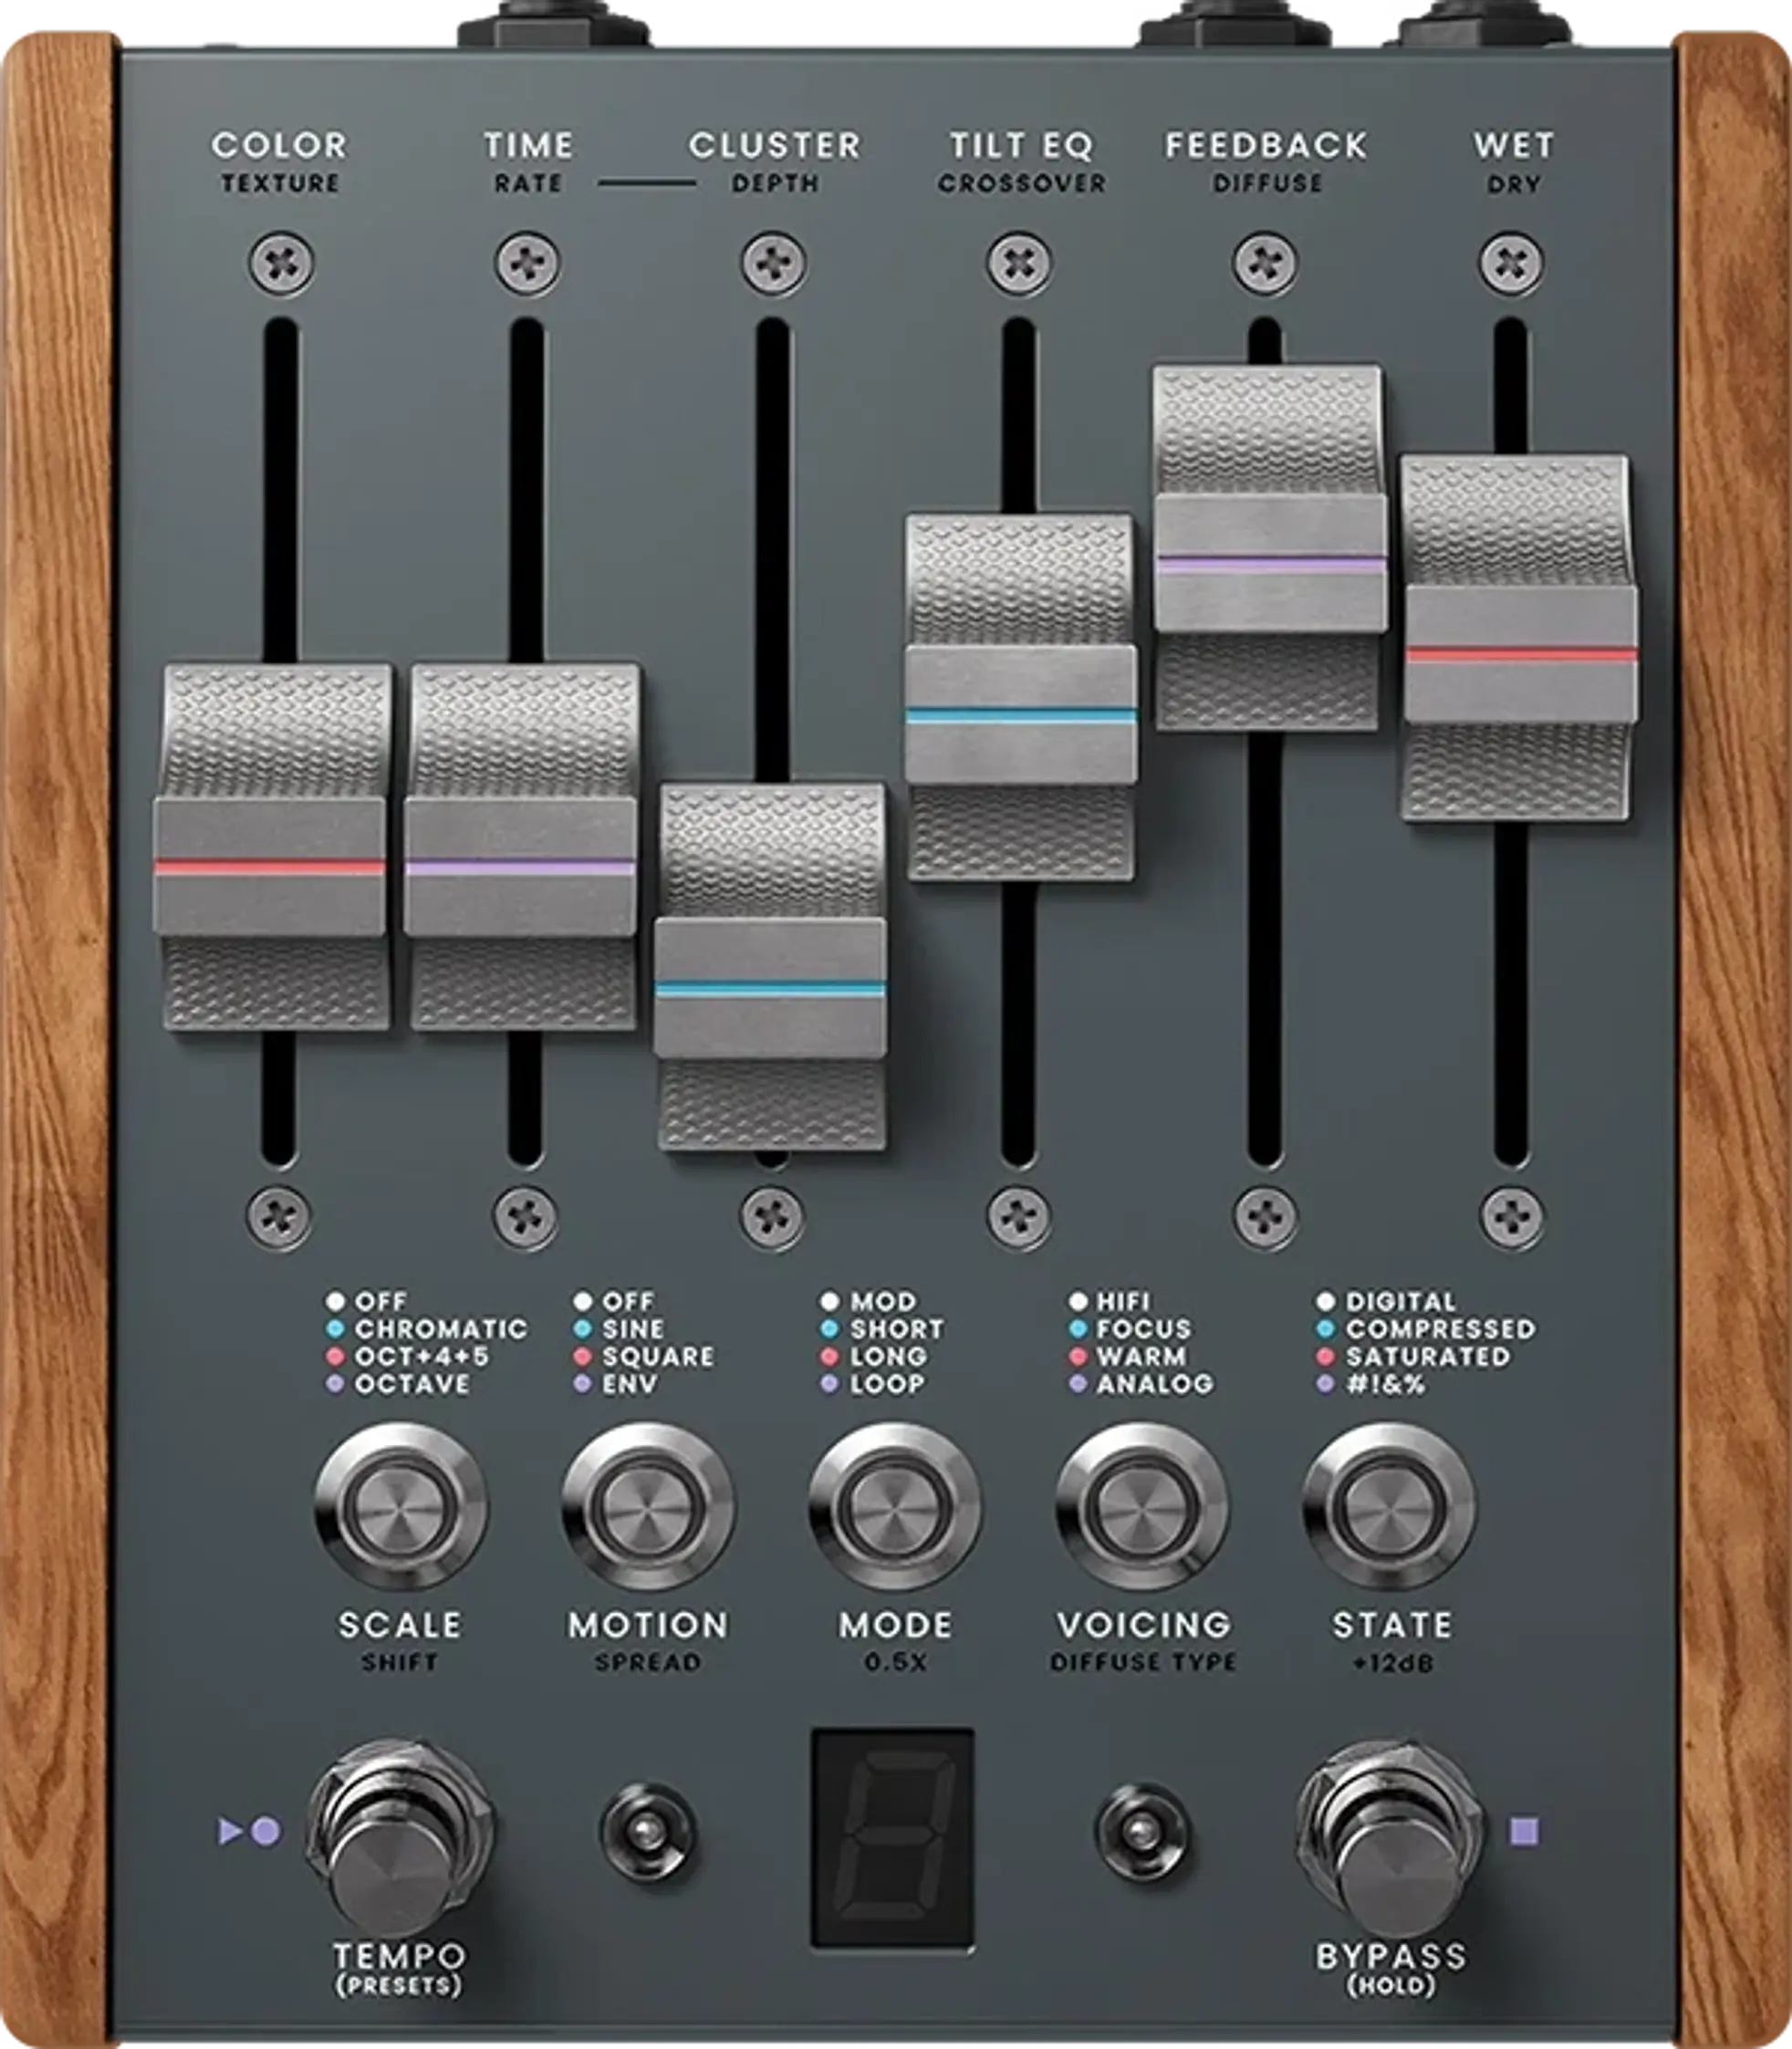Screen dimensions: 1792x2049
Task: Click the red WARM indicator dot
Action: pos(1077,1357)
